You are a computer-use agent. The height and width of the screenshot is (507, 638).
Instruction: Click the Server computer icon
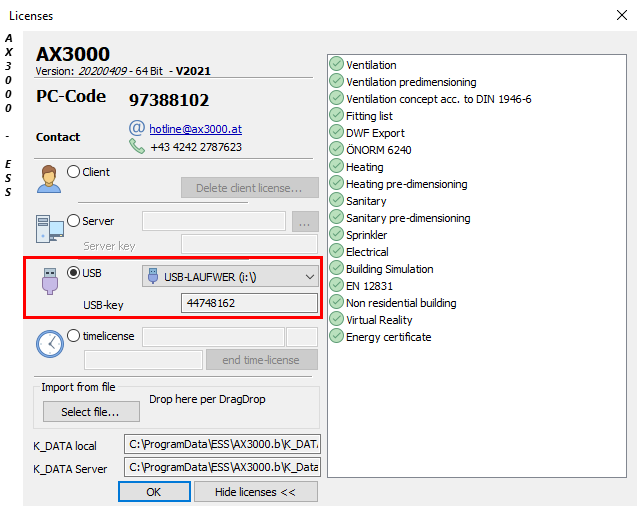coord(50,229)
